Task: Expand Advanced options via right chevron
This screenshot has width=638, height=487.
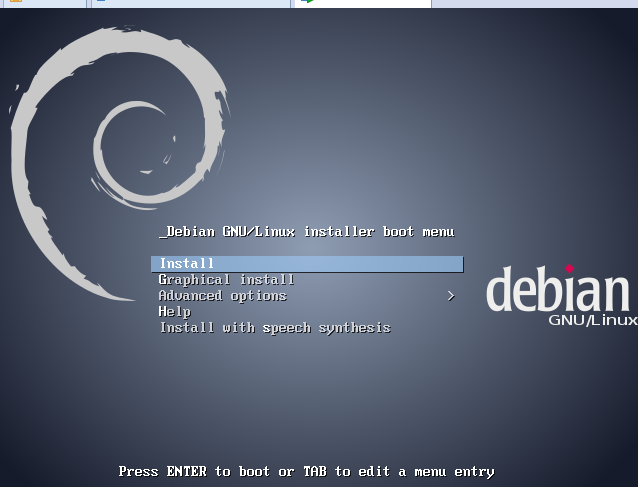Action: coord(451,296)
